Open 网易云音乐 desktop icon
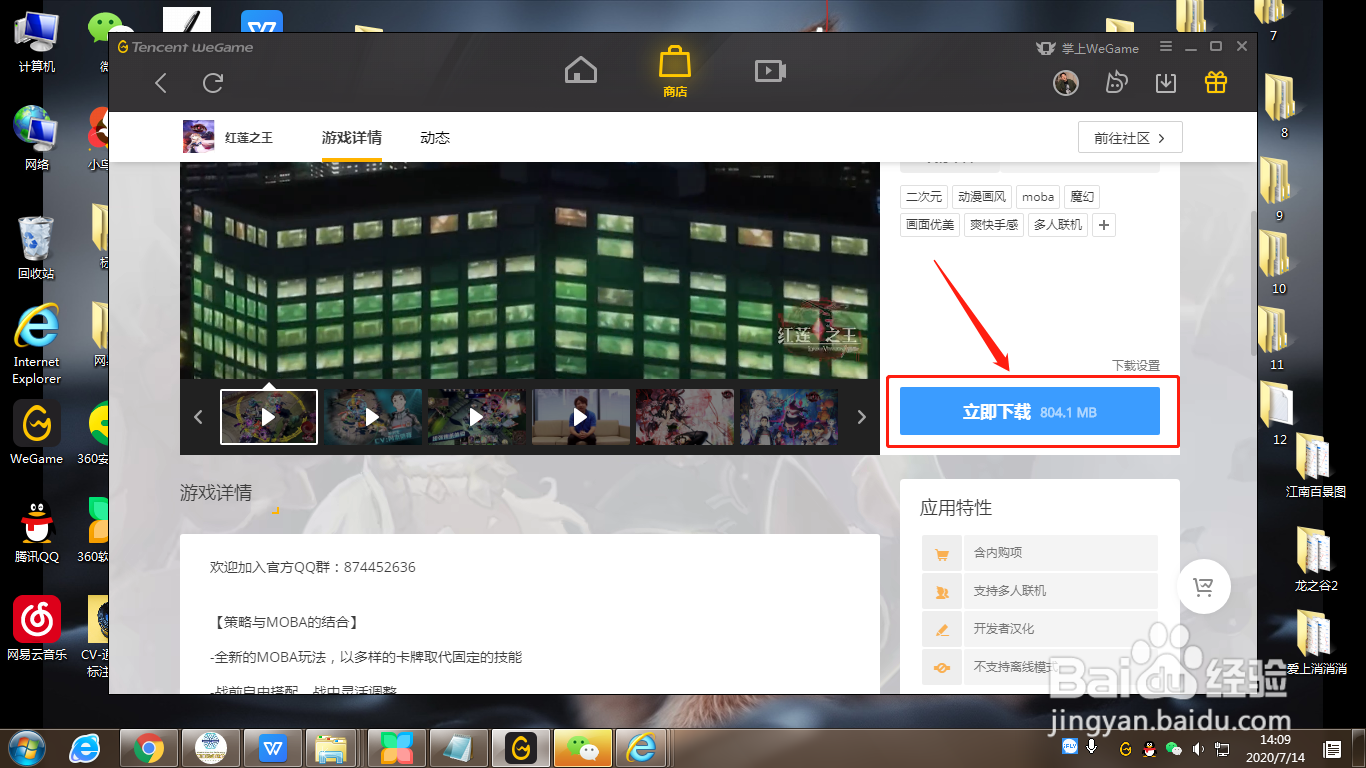1366x768 pixels. 37,629
